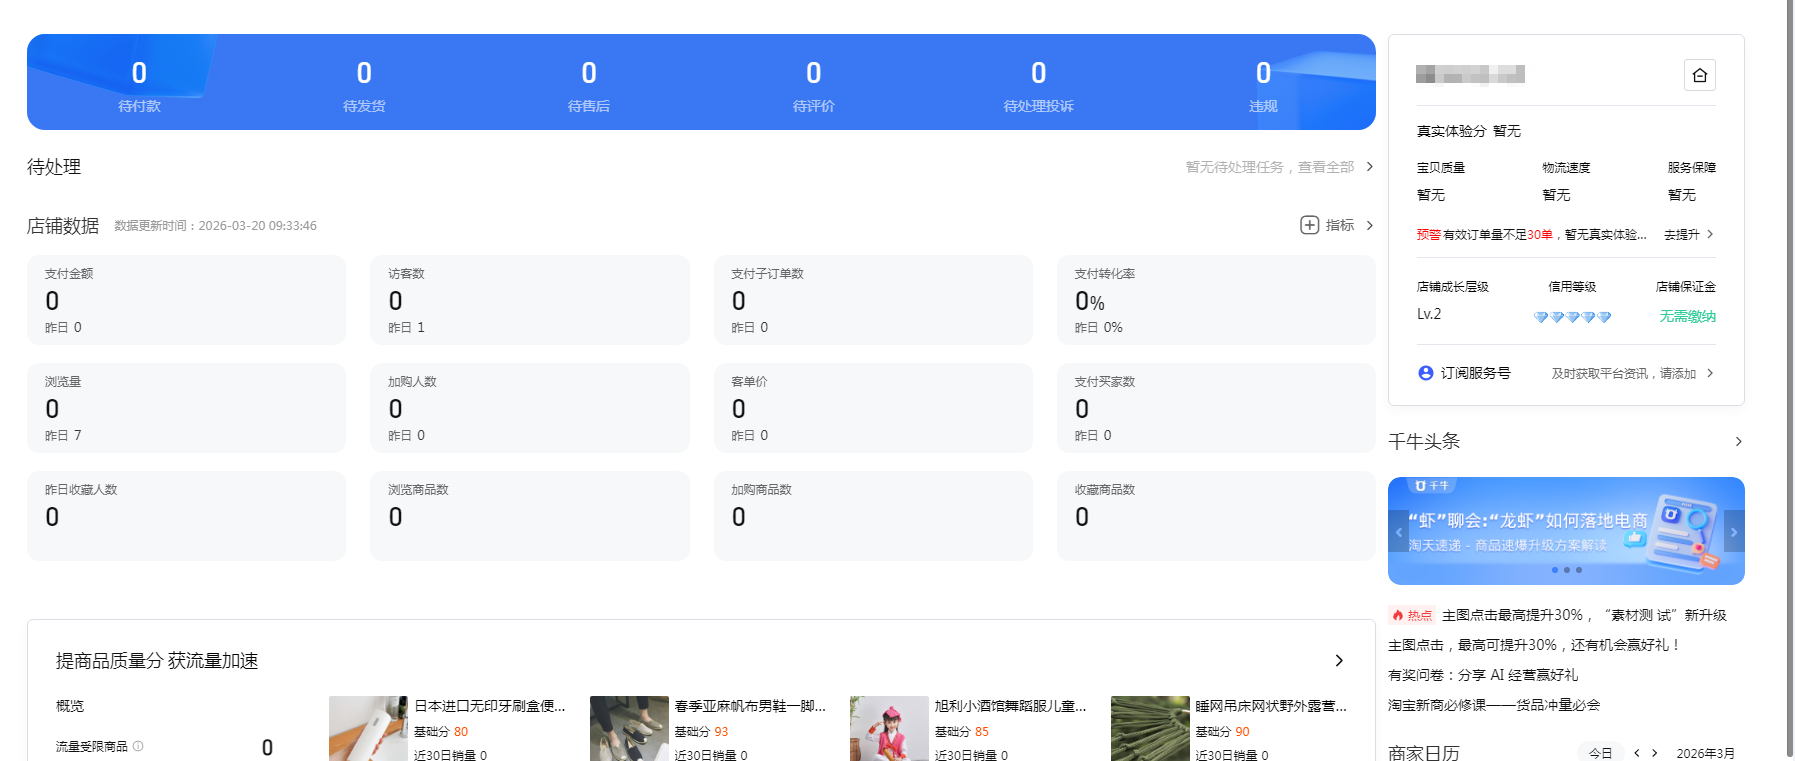Click the blurred shop name
This screenshot has width=1795, height=761.
(x=1470, y=74)
